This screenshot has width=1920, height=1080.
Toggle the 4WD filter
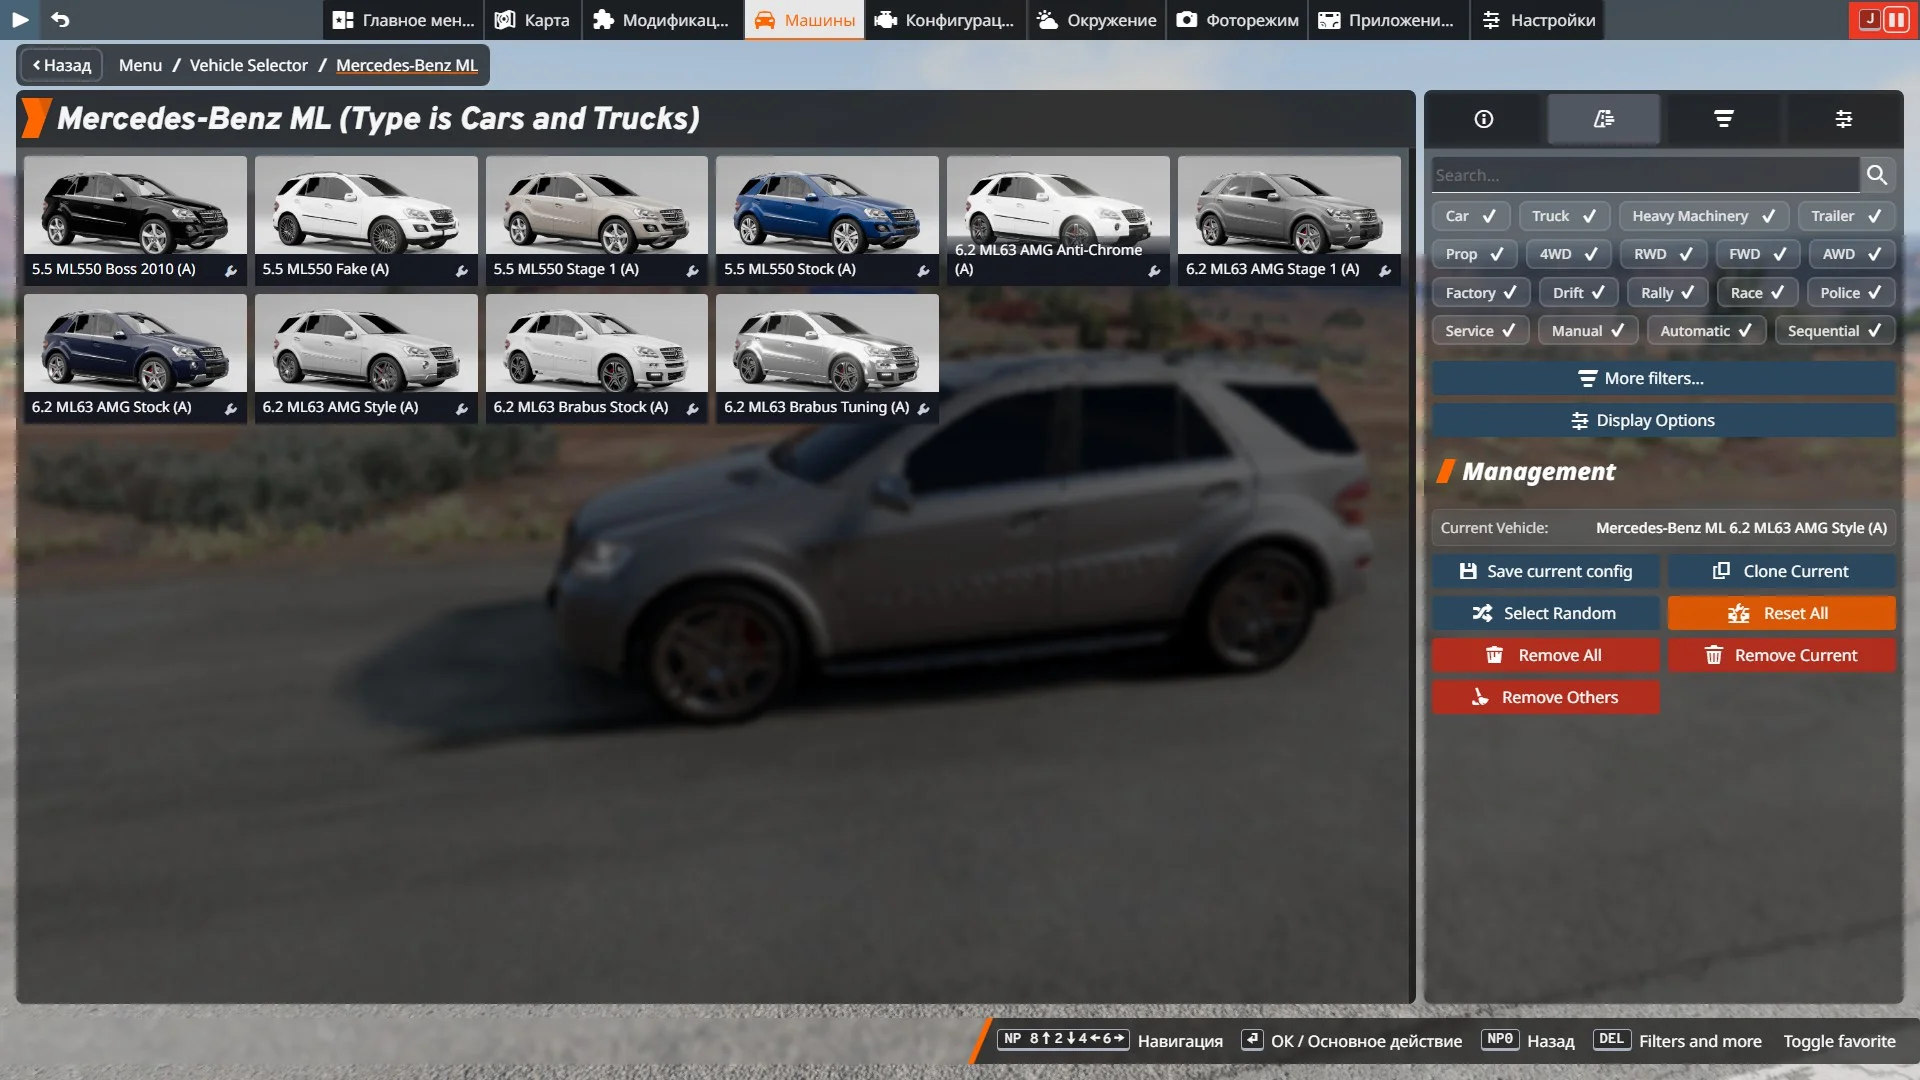tap(1568, 254)
